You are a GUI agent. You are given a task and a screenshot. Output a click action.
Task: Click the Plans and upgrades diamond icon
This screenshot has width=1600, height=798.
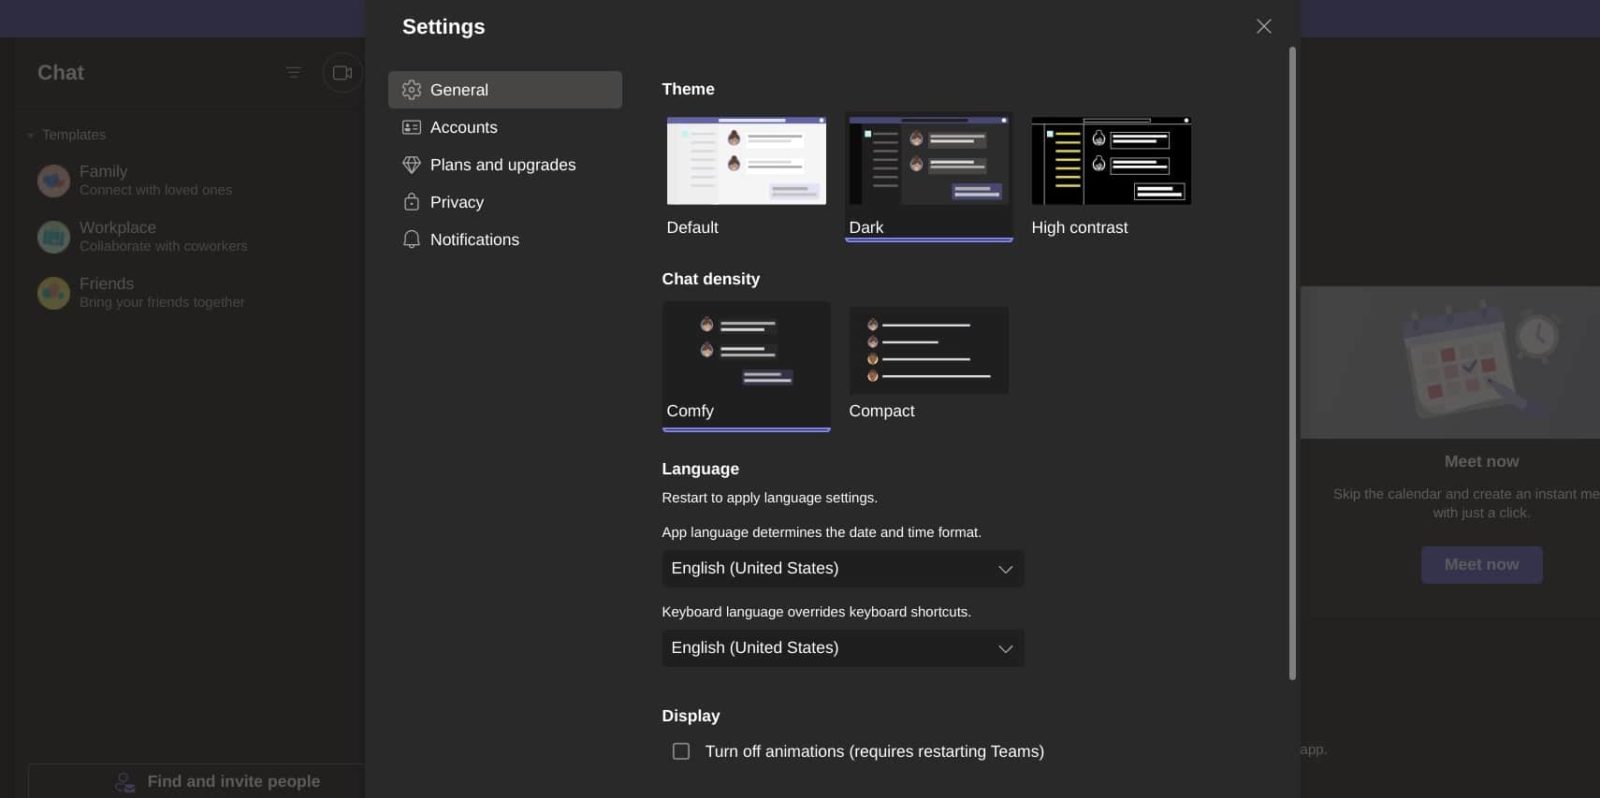pos(411,164)
